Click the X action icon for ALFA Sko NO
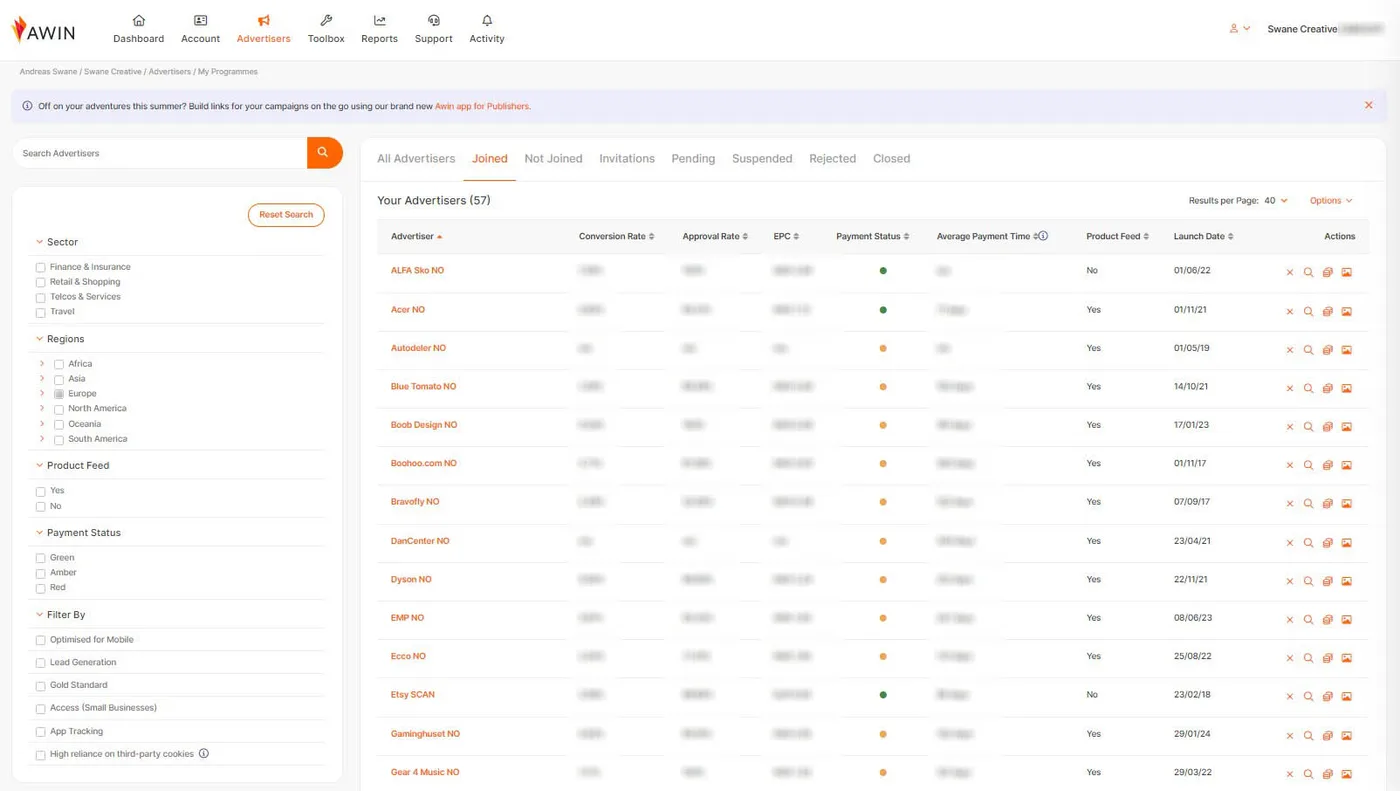The height and width of the screenshot is (791, 1400). click(x=1290, y=272)
